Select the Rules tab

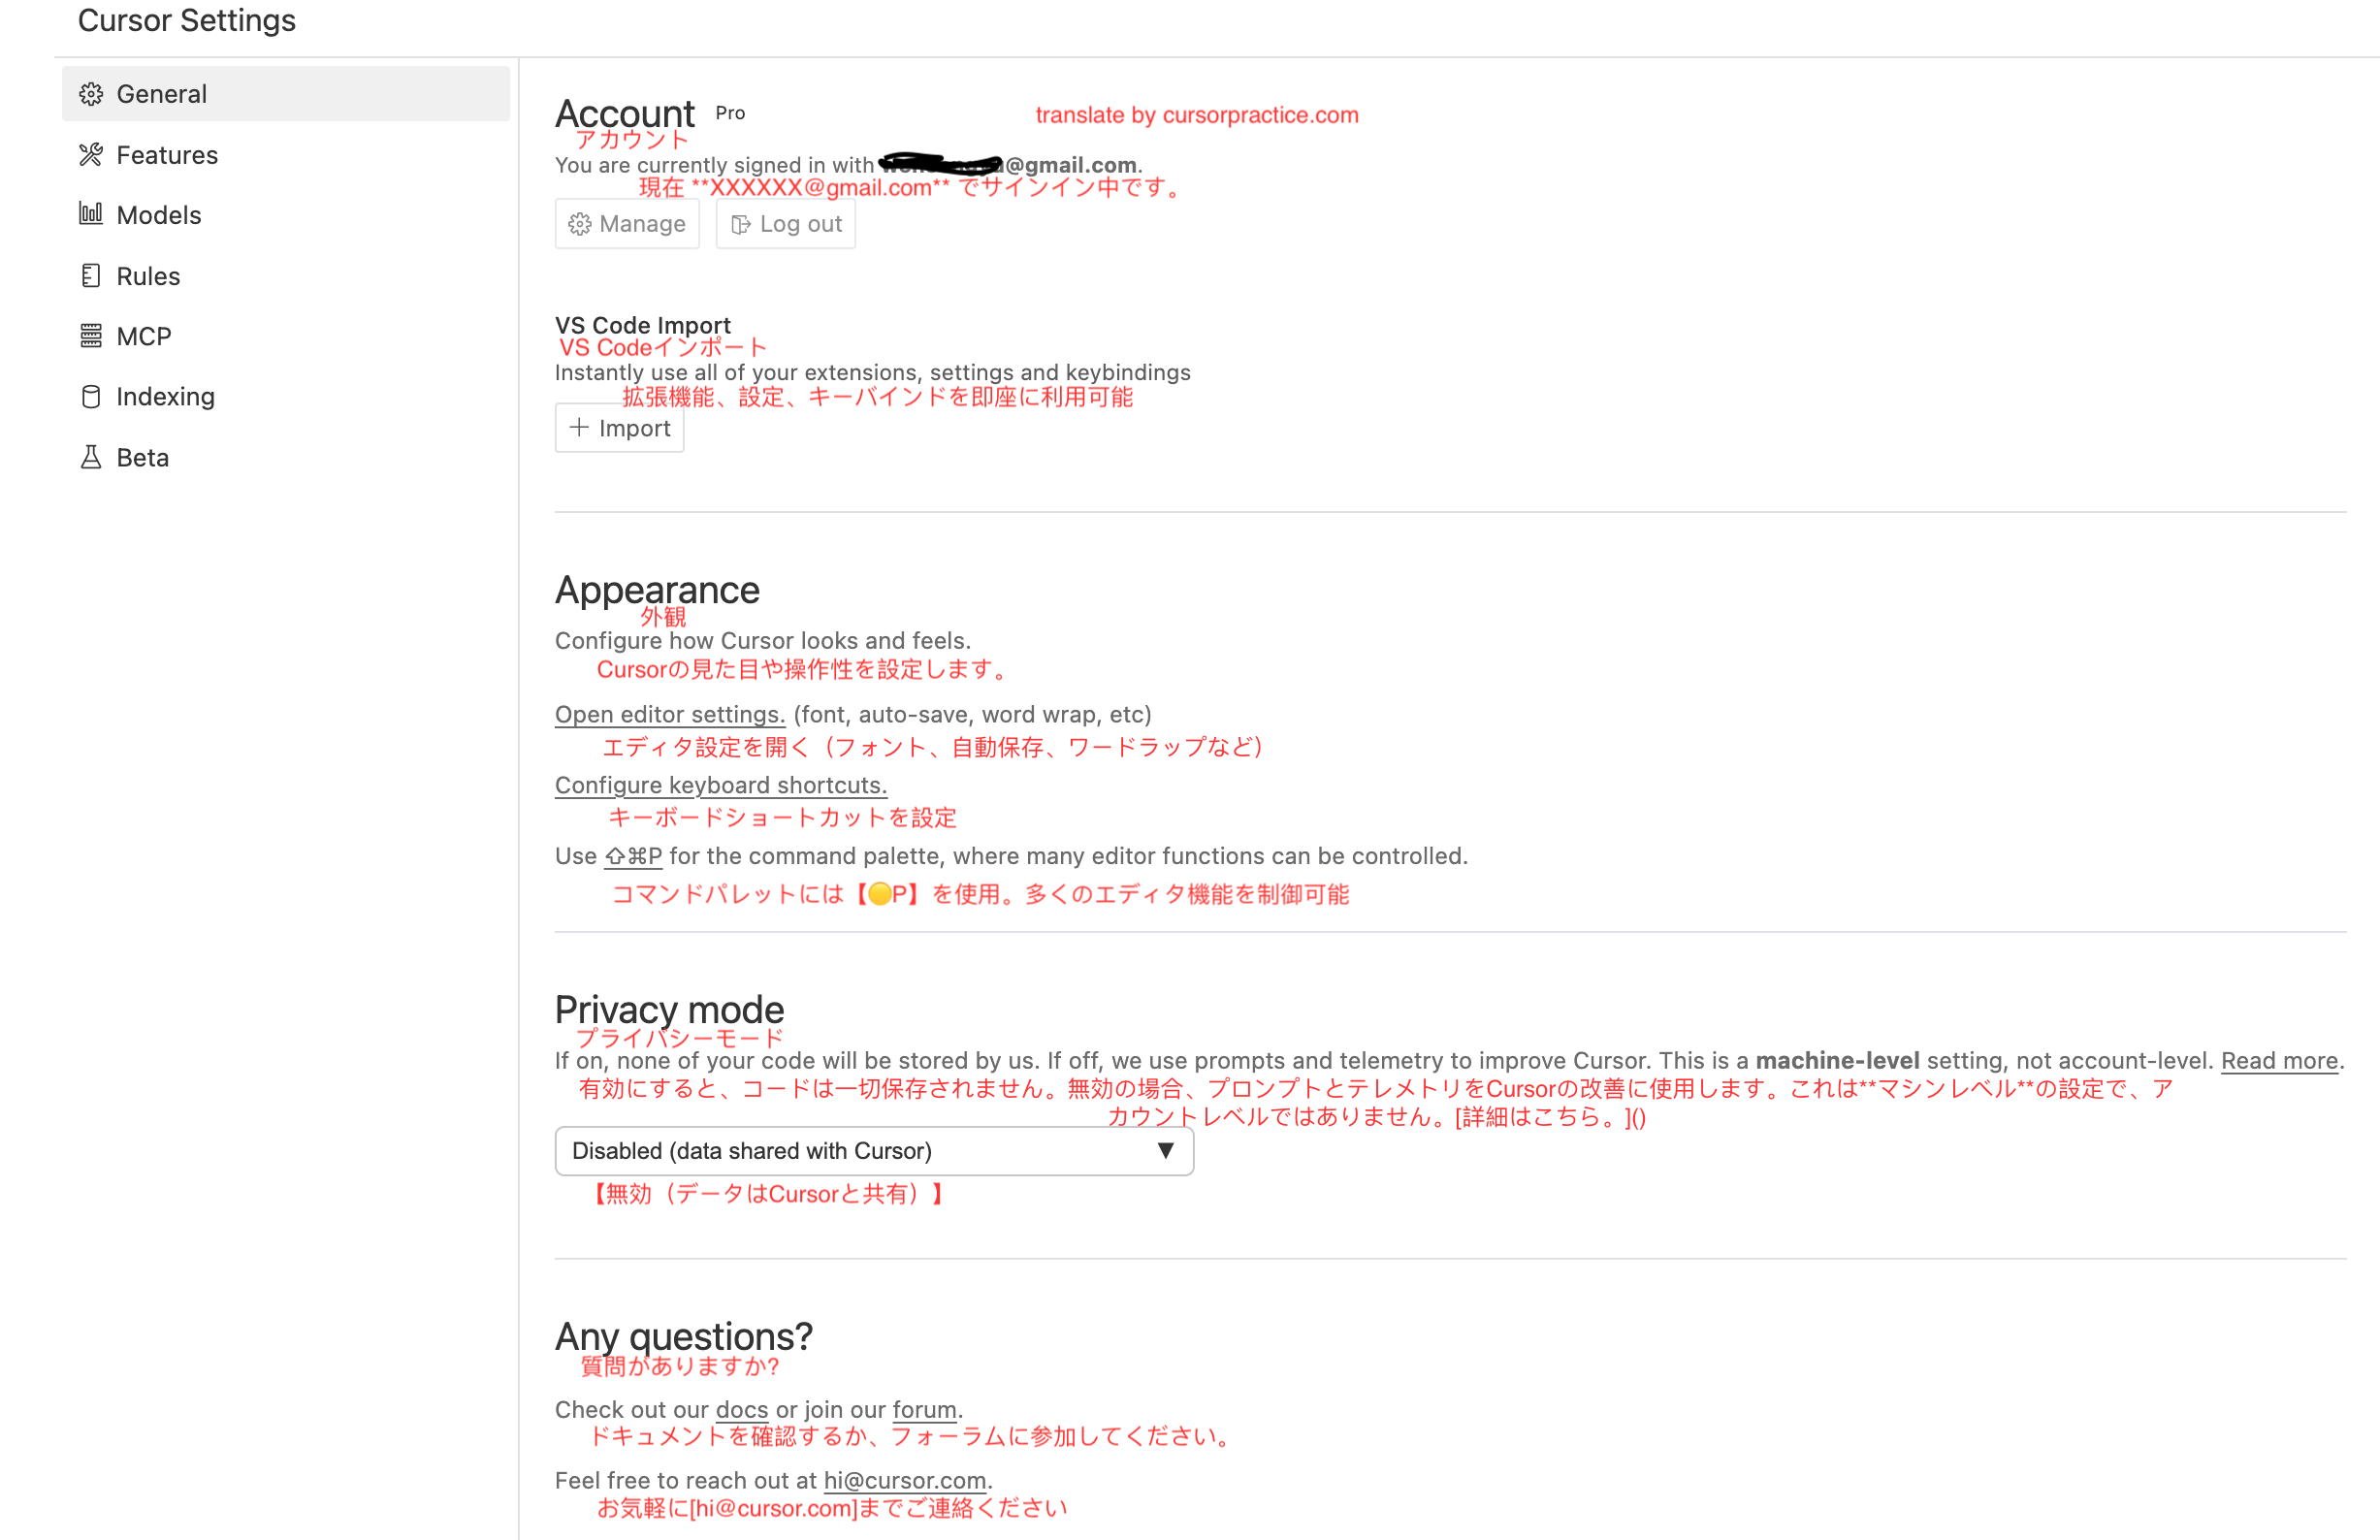286,275
